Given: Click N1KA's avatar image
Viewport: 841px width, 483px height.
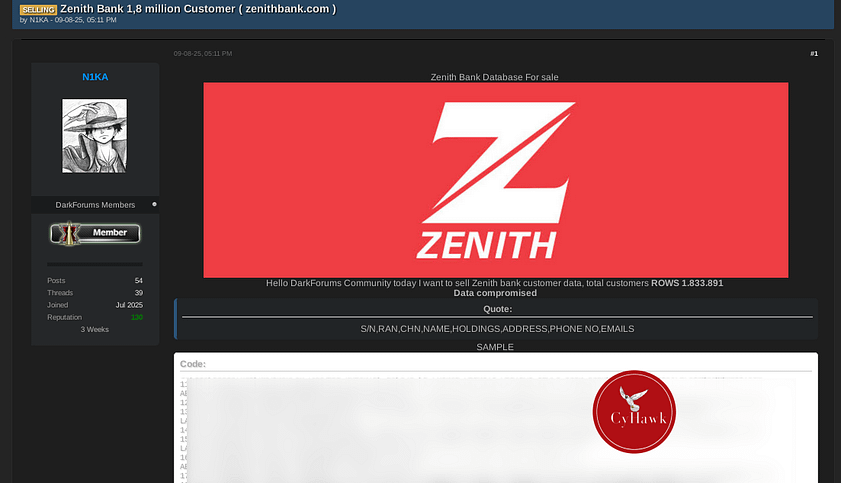Looking at the screenshot, I should 94,136.
